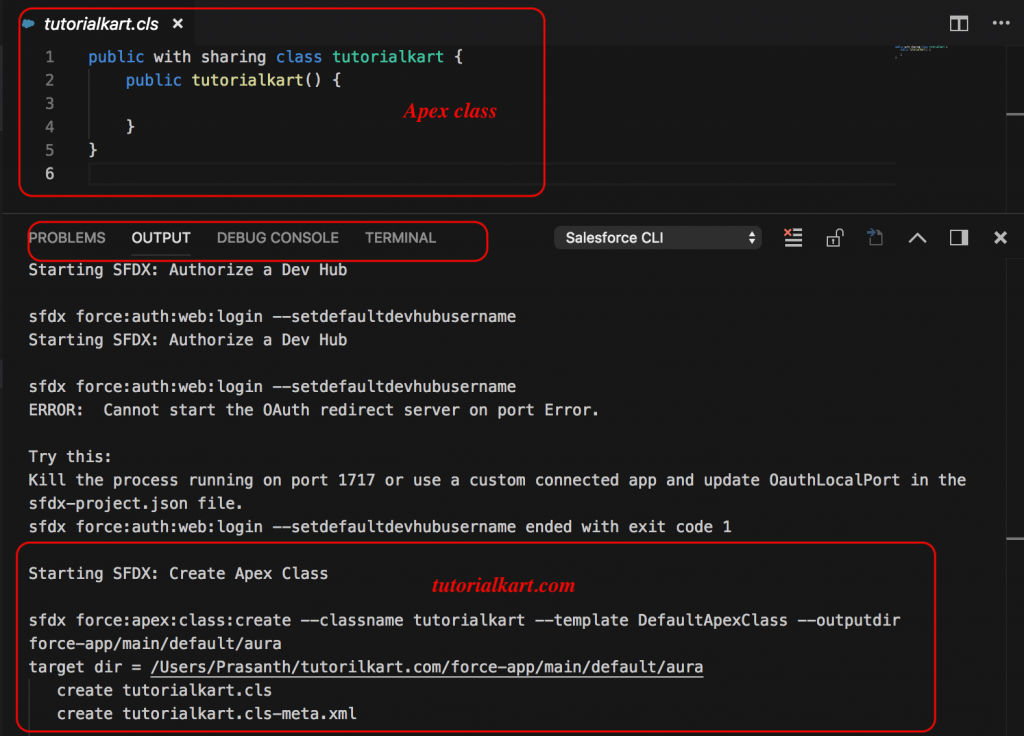Open the DEBUG CONSOLE tab
This screenshot has height=736, width=1024.
[x=277, y=237]
